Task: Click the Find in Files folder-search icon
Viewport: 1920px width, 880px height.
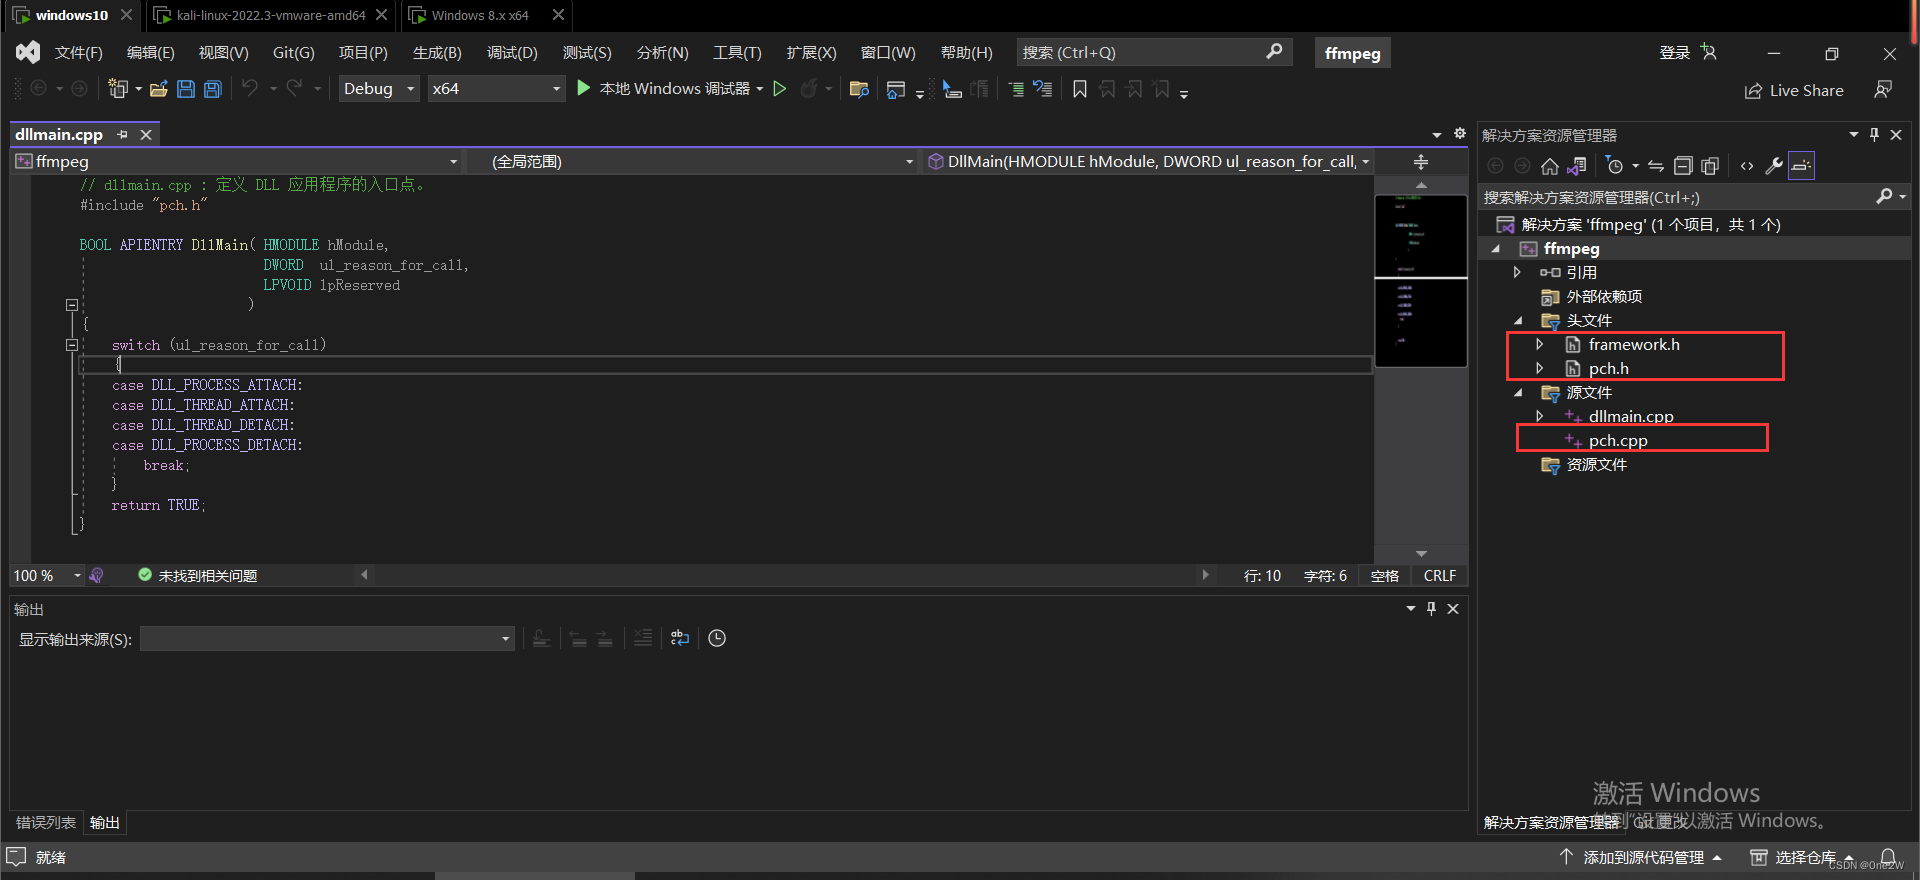Action: tap(859, 89)
